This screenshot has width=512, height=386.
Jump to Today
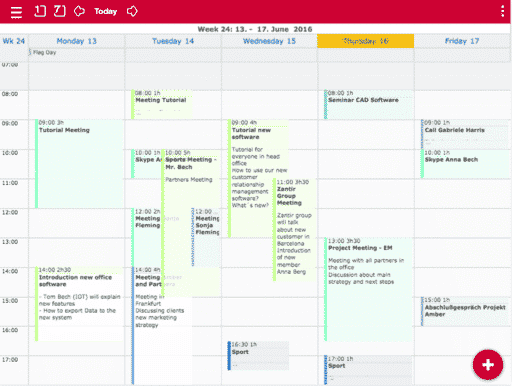click(x=106, y=11)
